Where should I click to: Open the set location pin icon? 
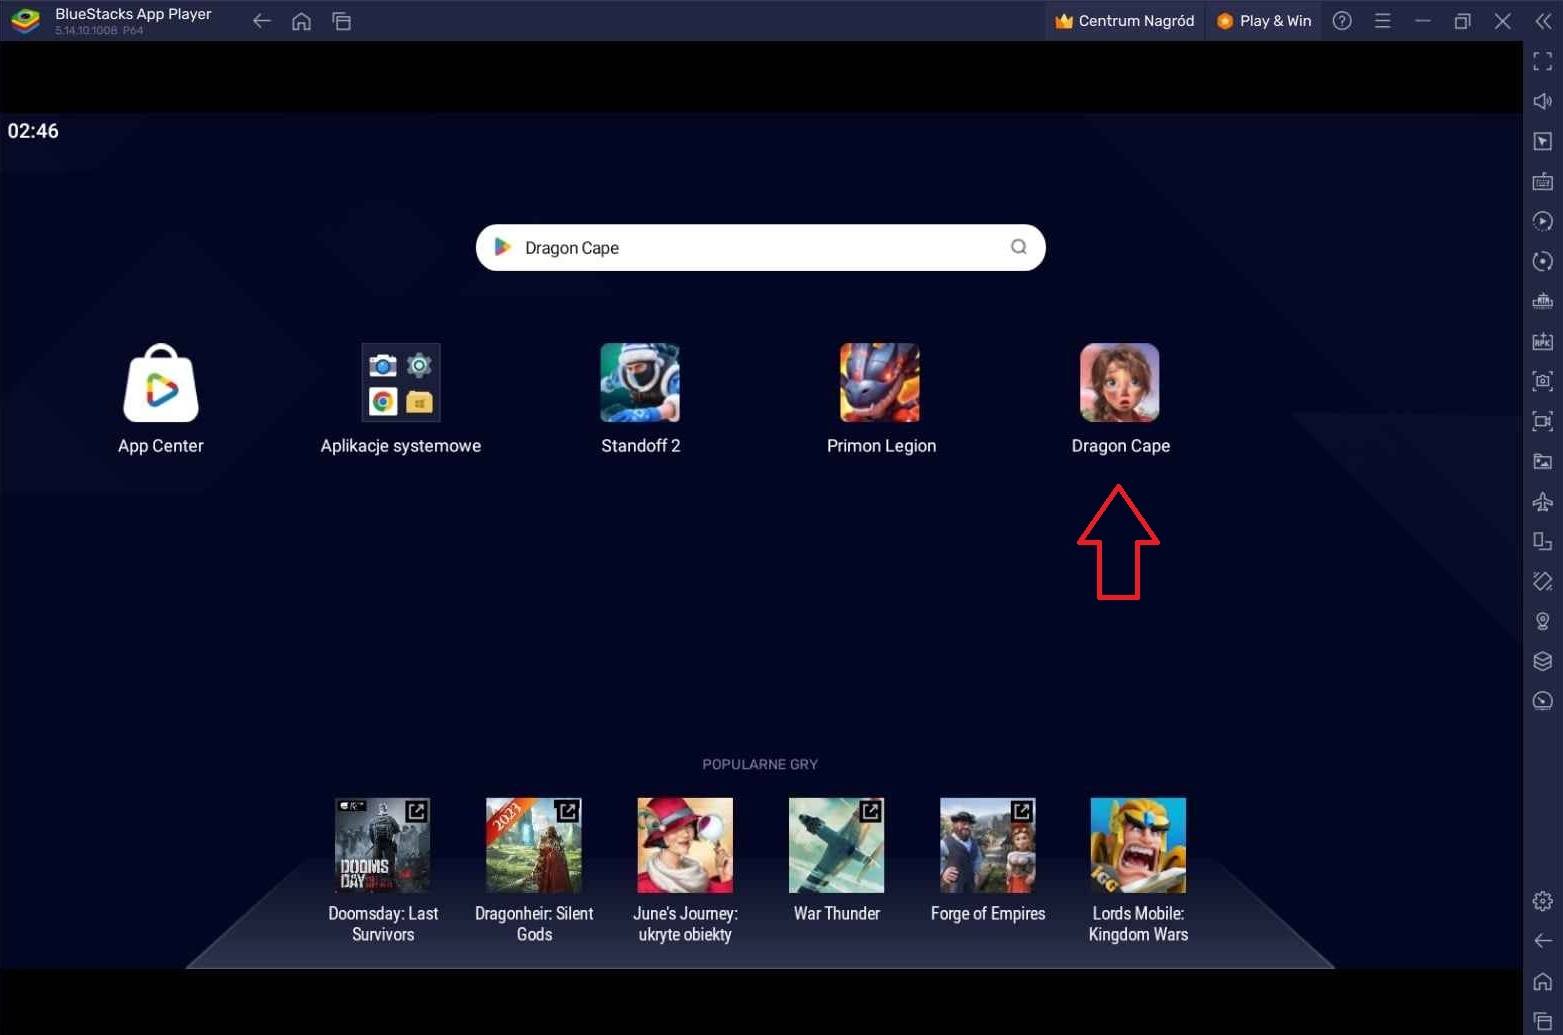tap(1542, 621)
